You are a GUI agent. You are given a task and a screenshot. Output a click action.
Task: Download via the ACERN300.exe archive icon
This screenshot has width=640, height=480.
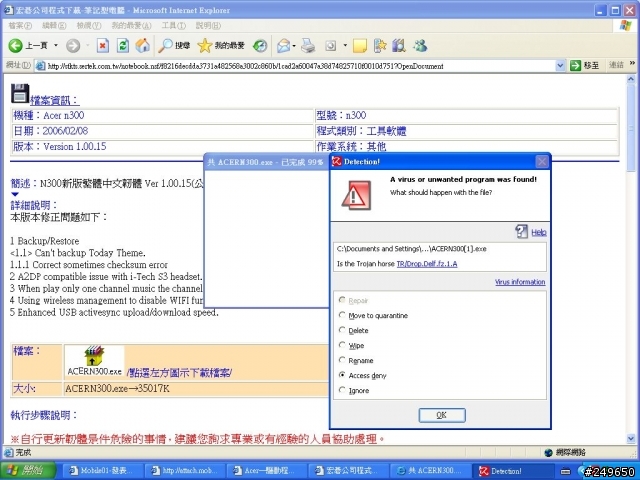(94, 356)
